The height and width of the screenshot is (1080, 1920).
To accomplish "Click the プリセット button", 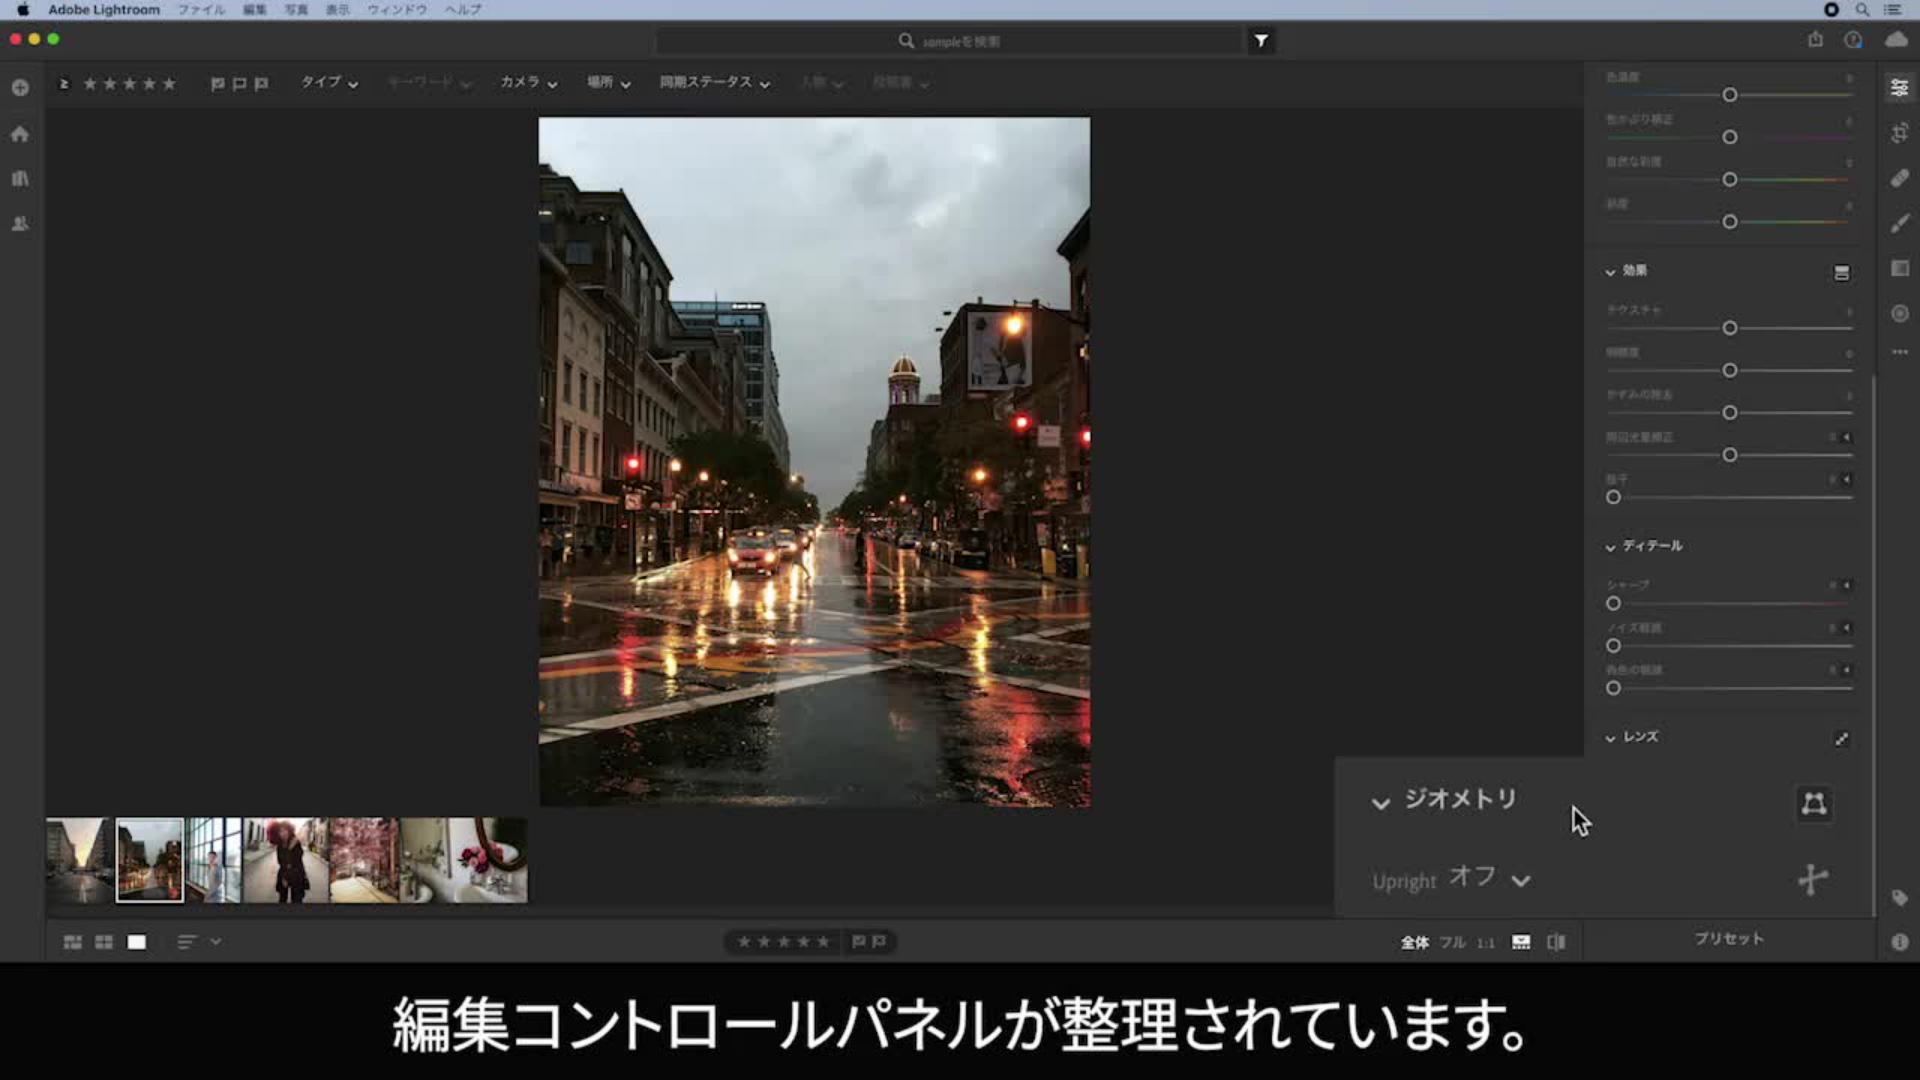I will (1728, 939).
